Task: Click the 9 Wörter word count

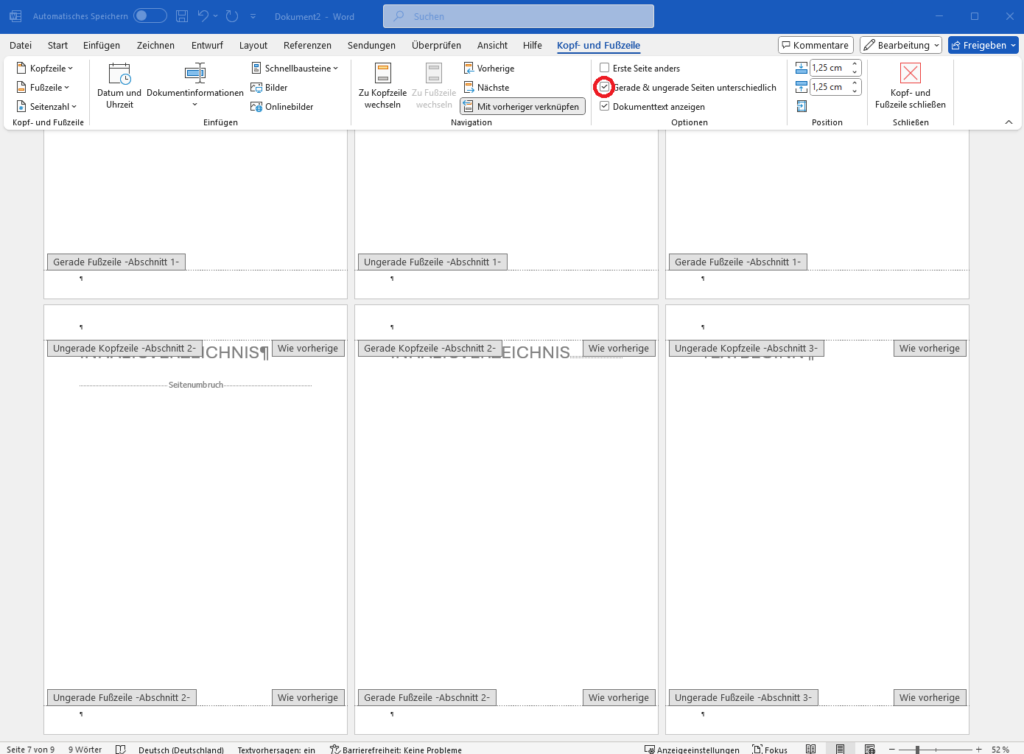Action: [x=85, y=749]
